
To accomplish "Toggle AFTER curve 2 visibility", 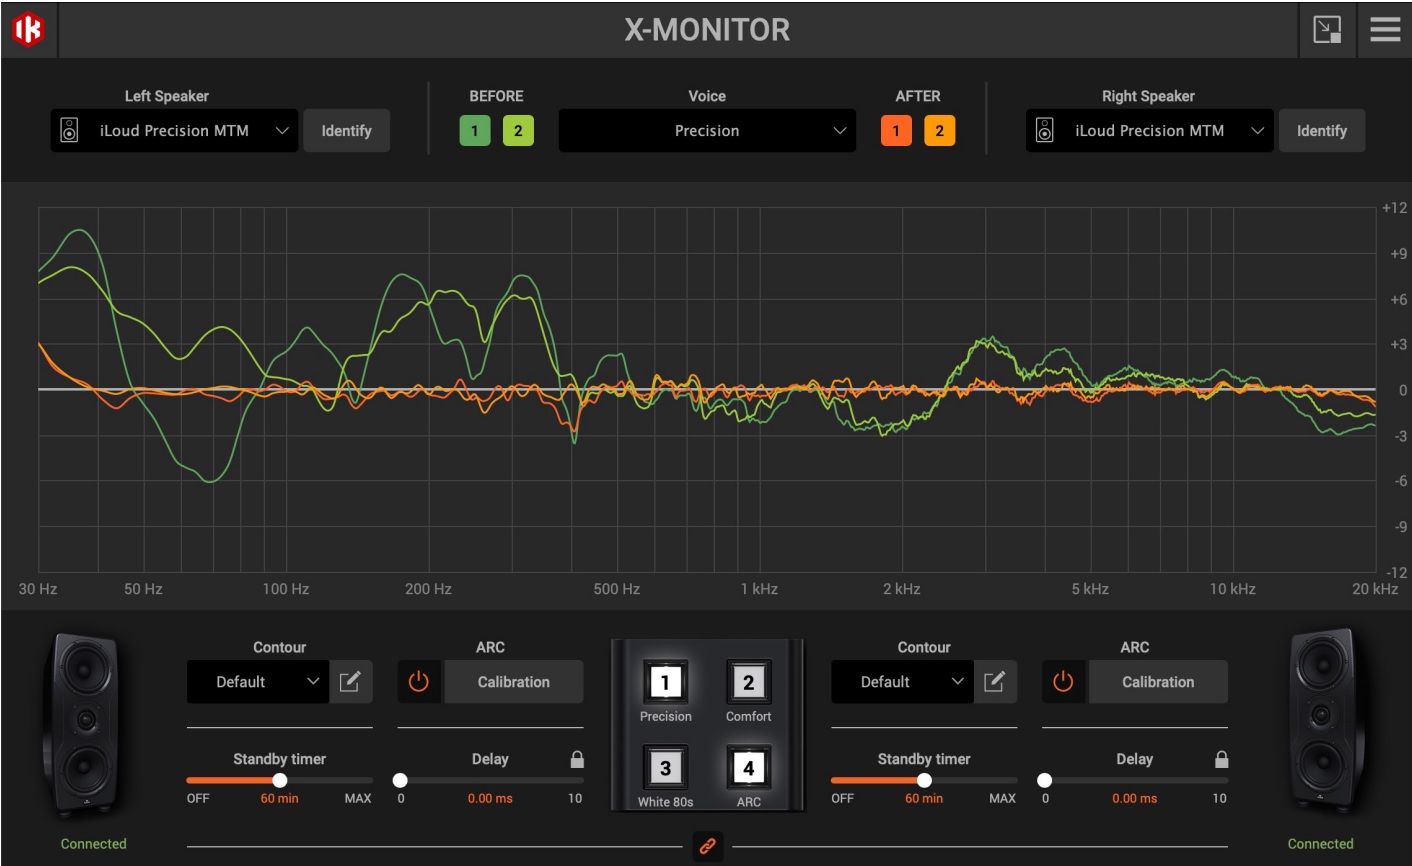I will click(x=939, y=130).
